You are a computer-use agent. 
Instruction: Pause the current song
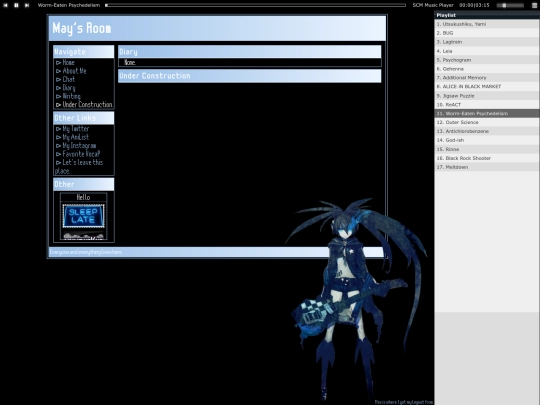pyautogui.click(x=16, y=5)
